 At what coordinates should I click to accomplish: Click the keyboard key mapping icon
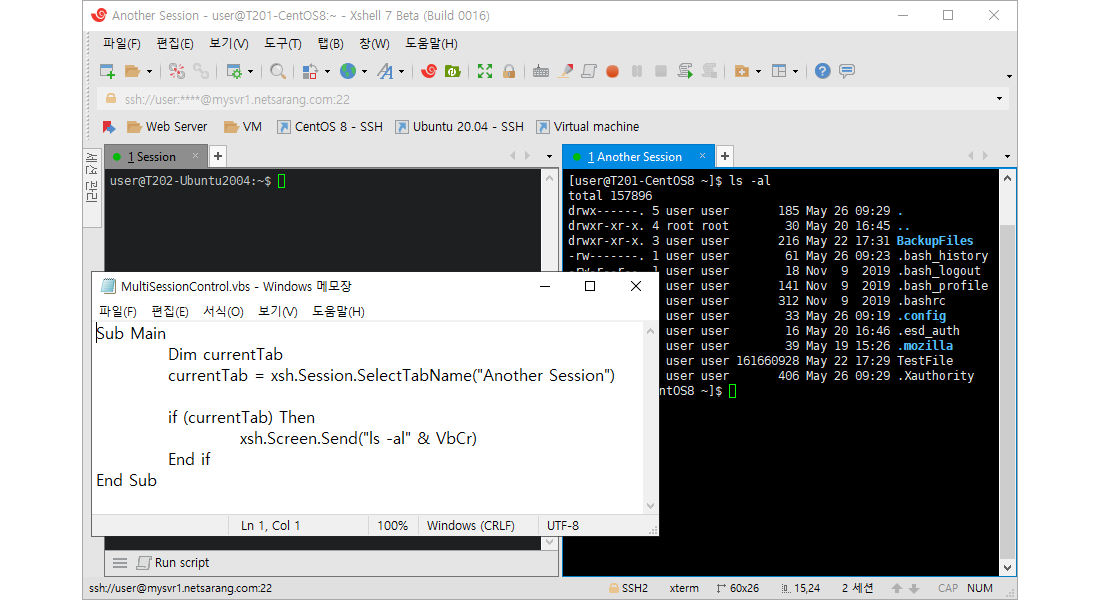pyautogui.click(x=541, y=71)
